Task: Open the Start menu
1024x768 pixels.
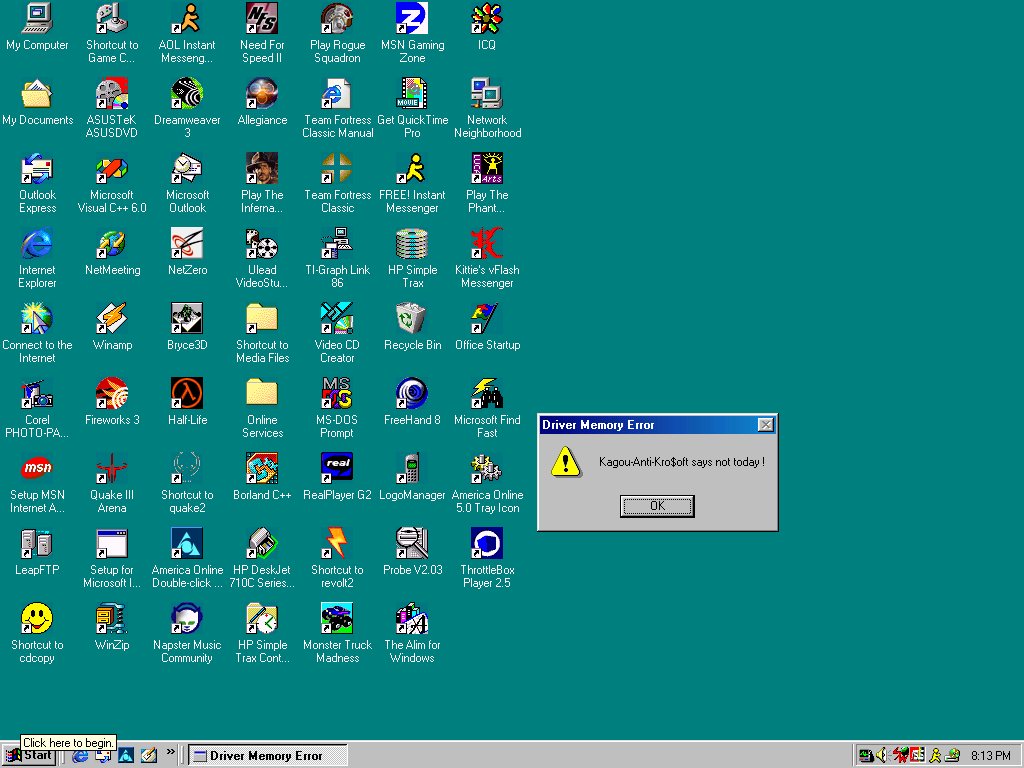Action: 29,756
